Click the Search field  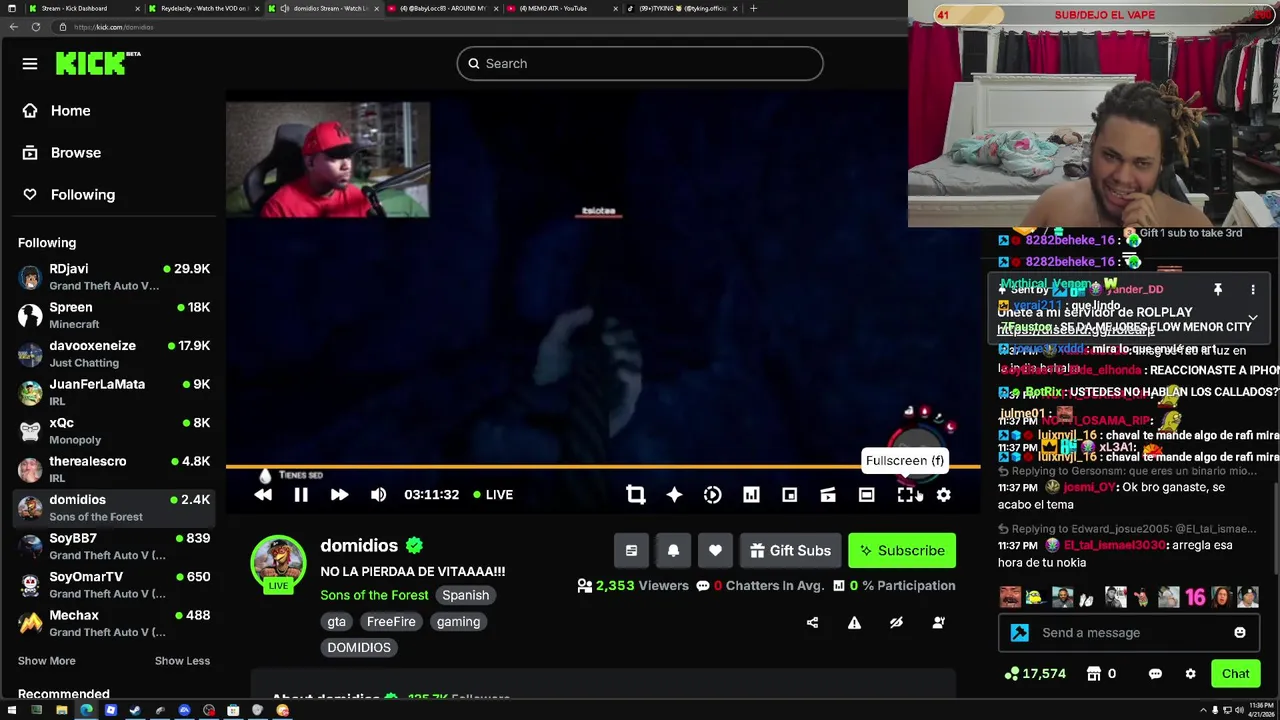[640, 64]
